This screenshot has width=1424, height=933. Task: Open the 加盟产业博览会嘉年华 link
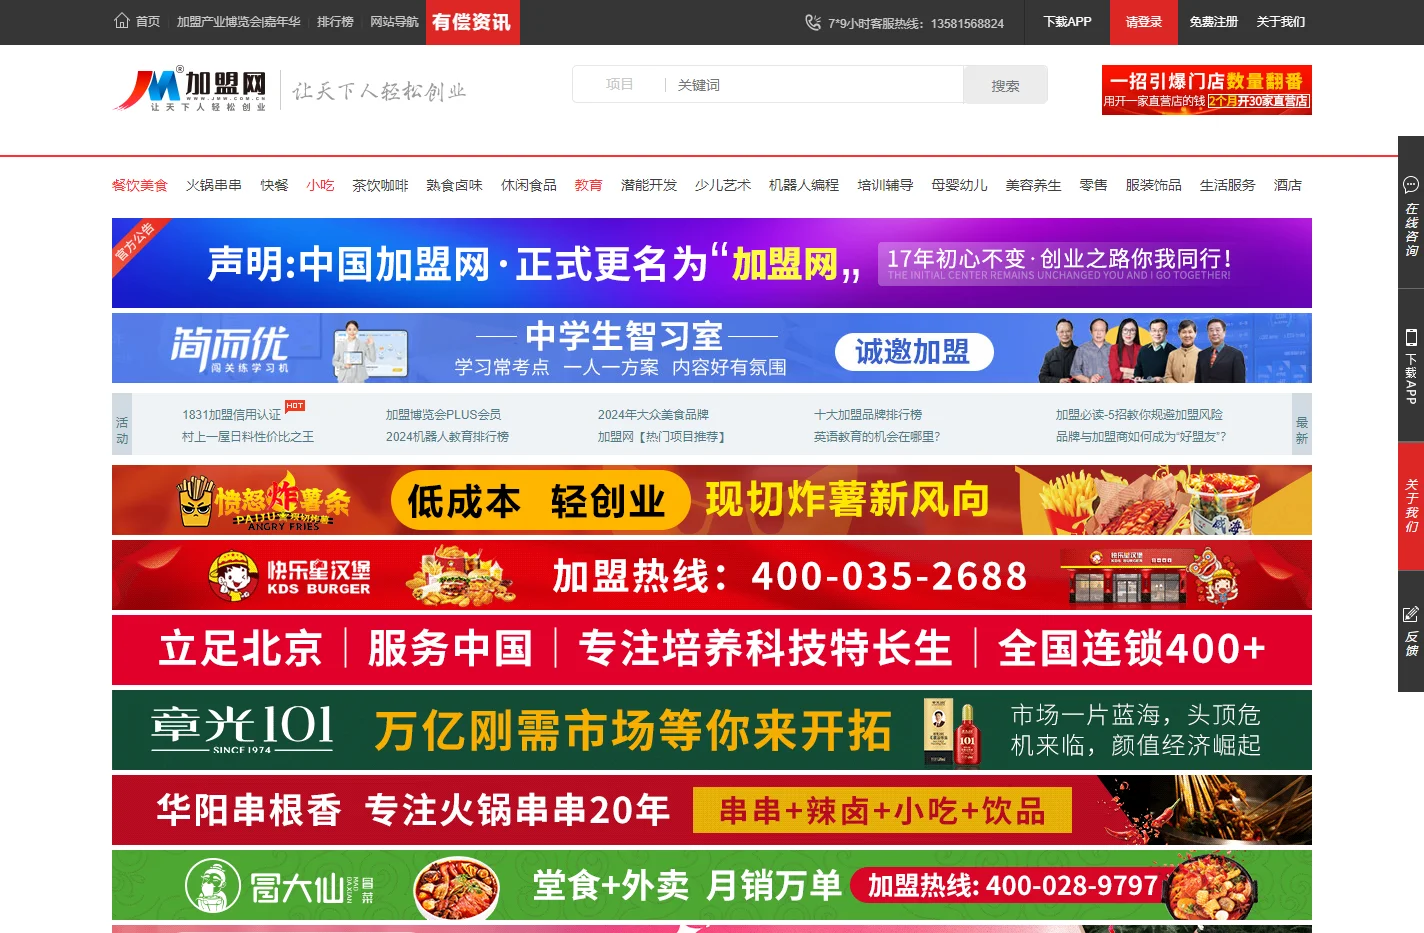point(238,22)
